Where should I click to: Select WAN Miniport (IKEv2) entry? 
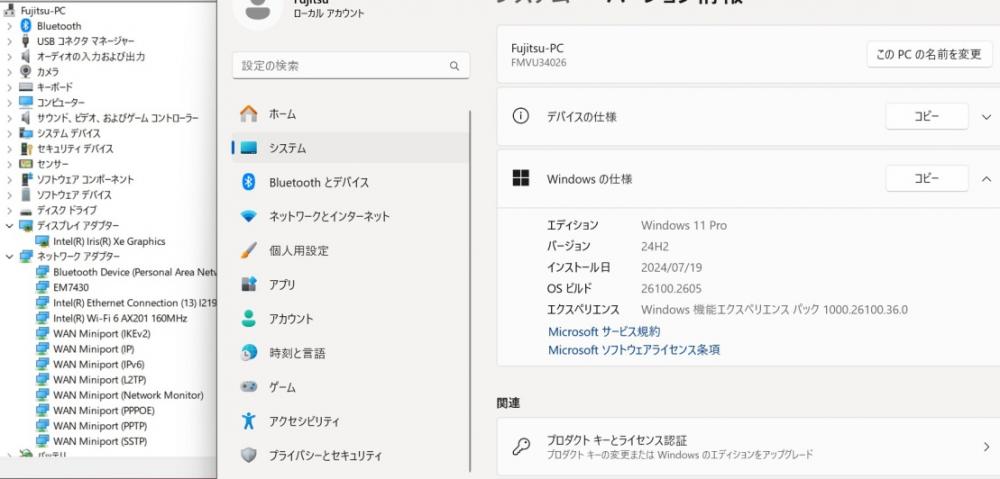pos(102,333)
